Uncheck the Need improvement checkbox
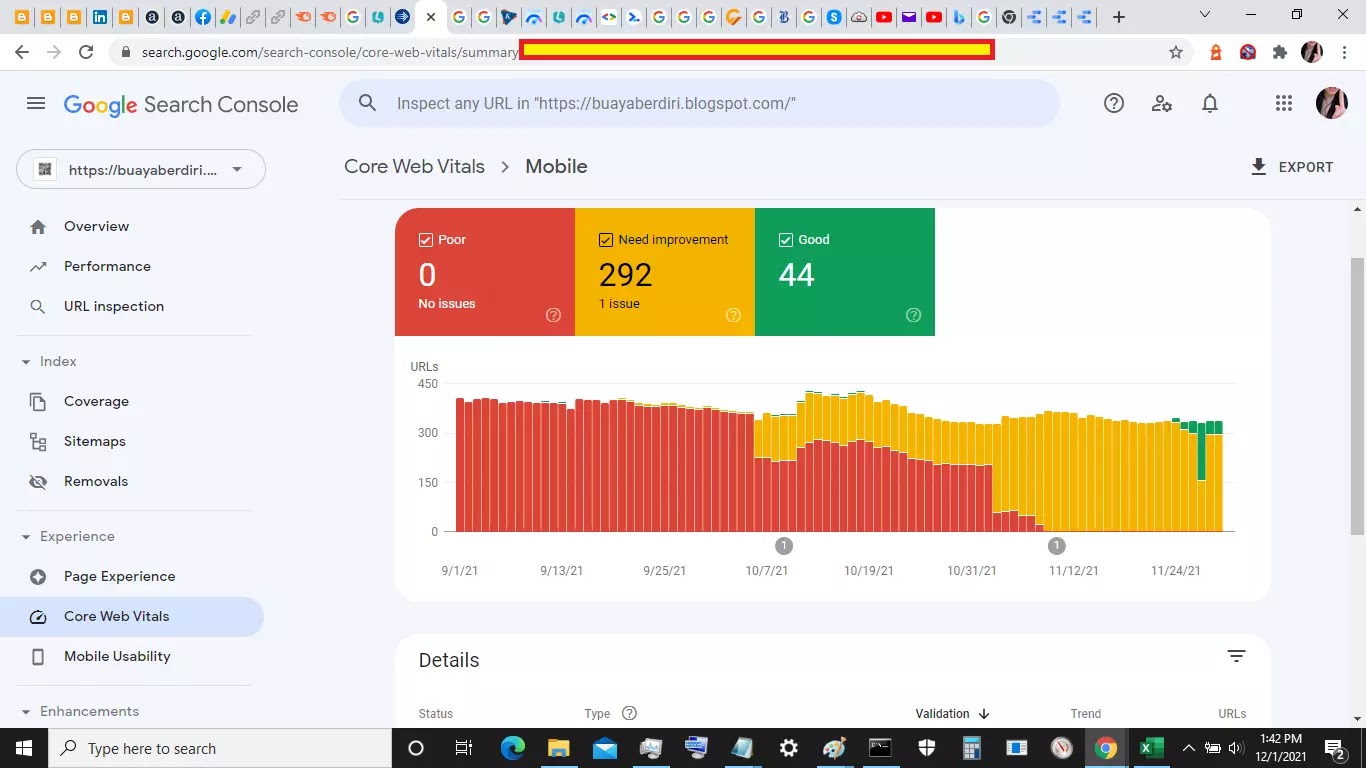The width and height of the screenshot is (1366, 768). (x=606, y=240)
